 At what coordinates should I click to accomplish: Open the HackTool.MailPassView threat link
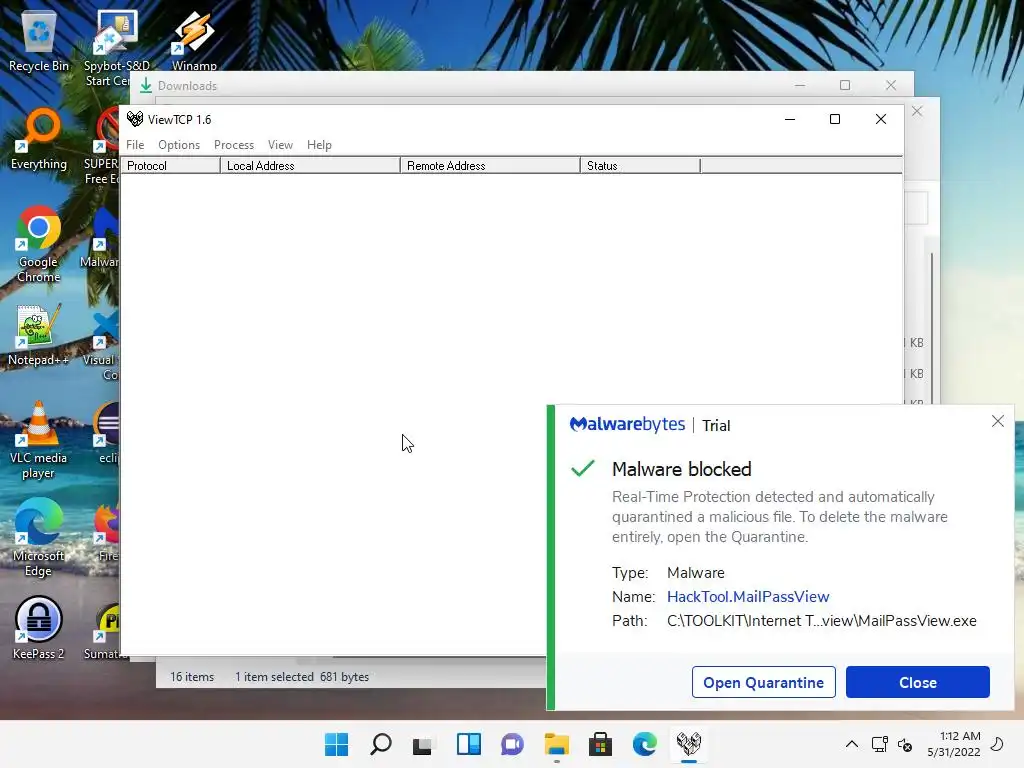748,596
